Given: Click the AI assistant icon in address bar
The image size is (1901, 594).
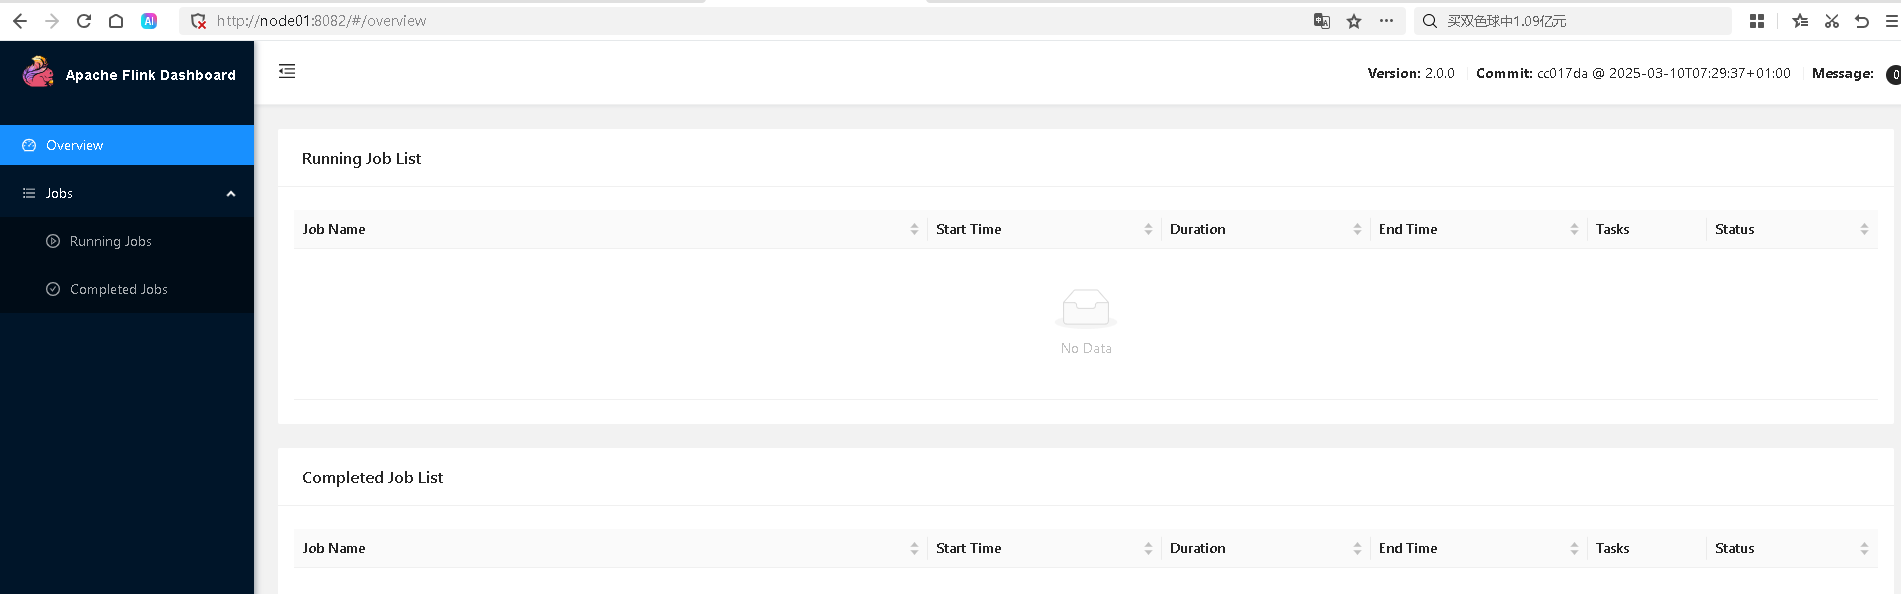Looking at the screenshot, I should (149, 20).
